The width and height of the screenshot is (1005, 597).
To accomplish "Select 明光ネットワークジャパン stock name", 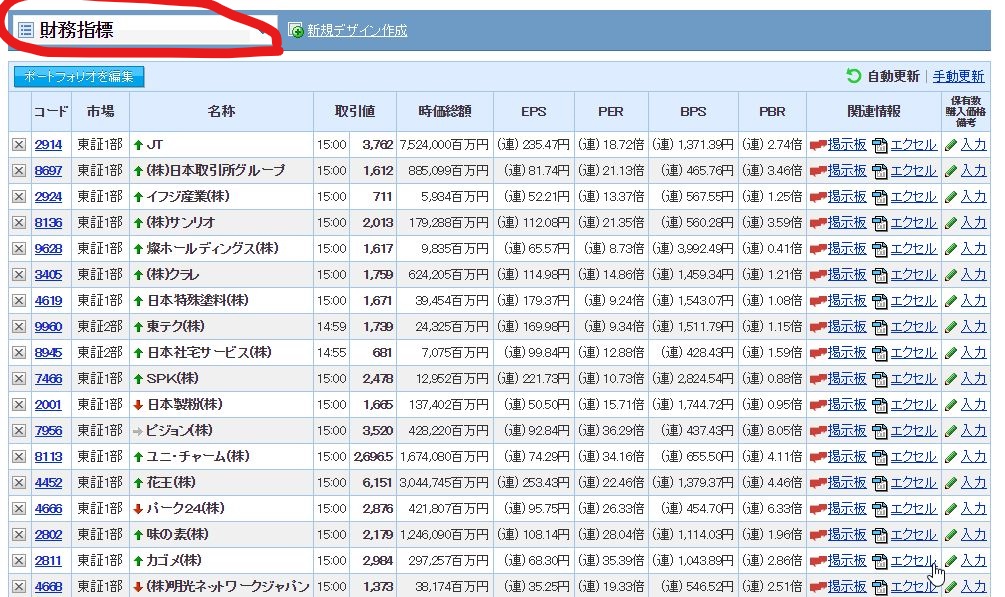I will point(228,586).
